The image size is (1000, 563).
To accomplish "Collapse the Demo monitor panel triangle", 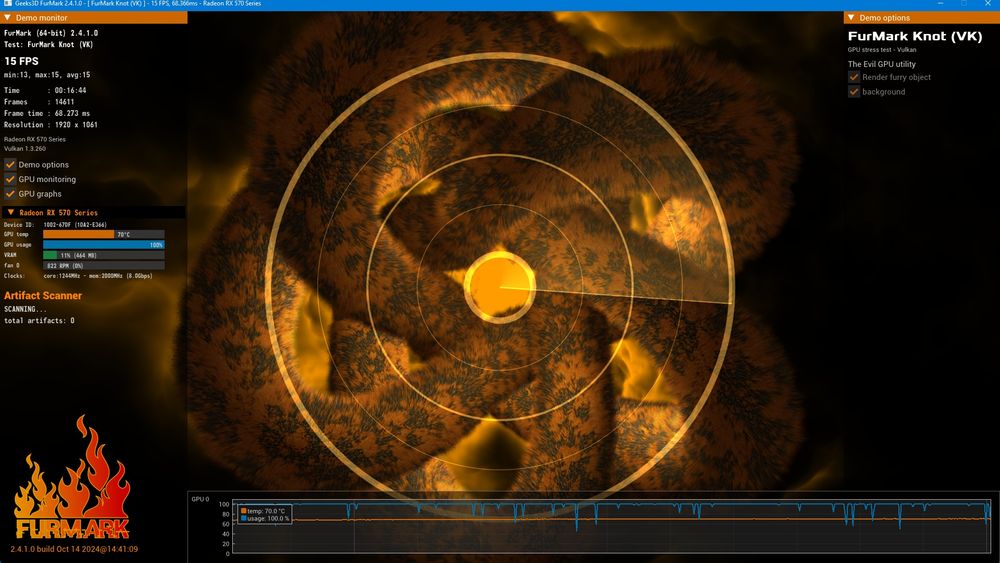I will (8, 18).
